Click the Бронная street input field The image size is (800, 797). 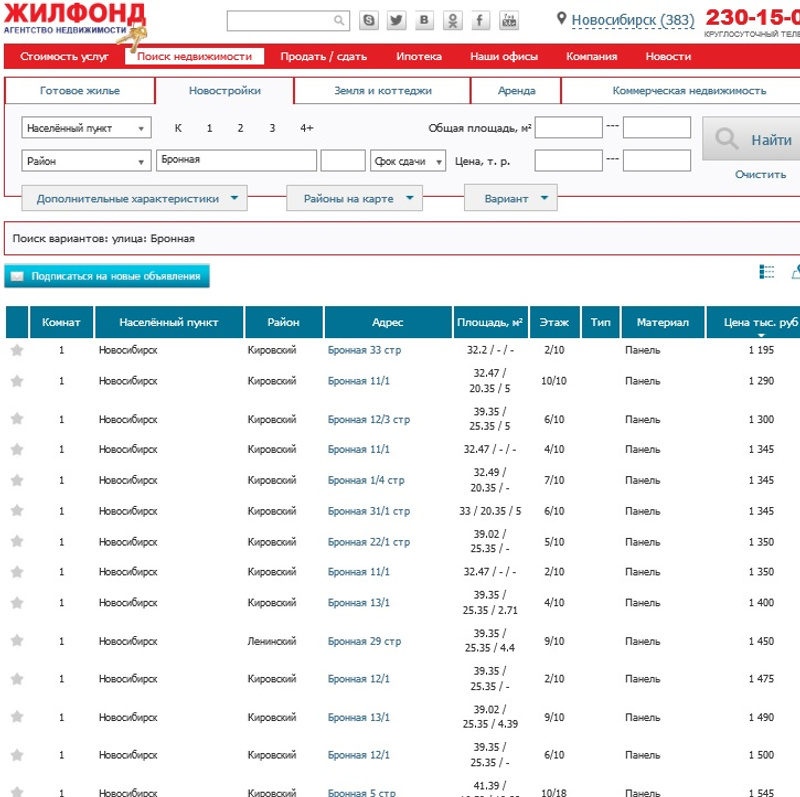(x=236, y=161)
